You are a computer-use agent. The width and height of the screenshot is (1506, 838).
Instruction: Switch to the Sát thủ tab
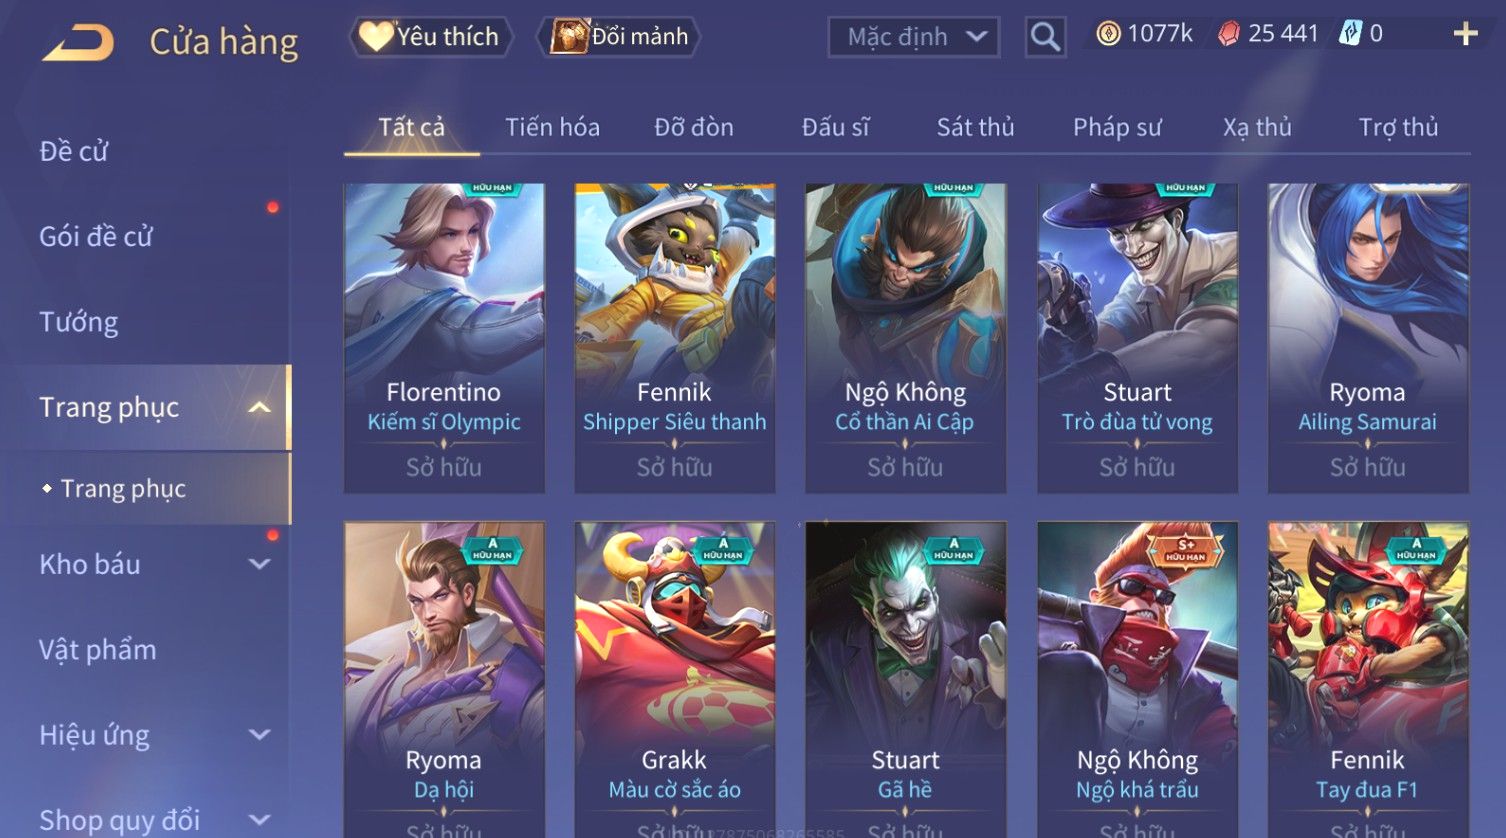975,127
